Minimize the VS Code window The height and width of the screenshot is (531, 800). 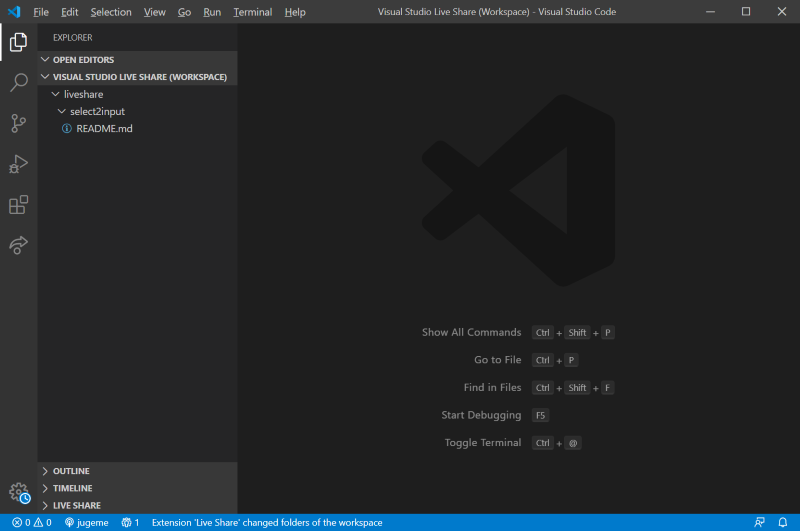tap(710, 11)
